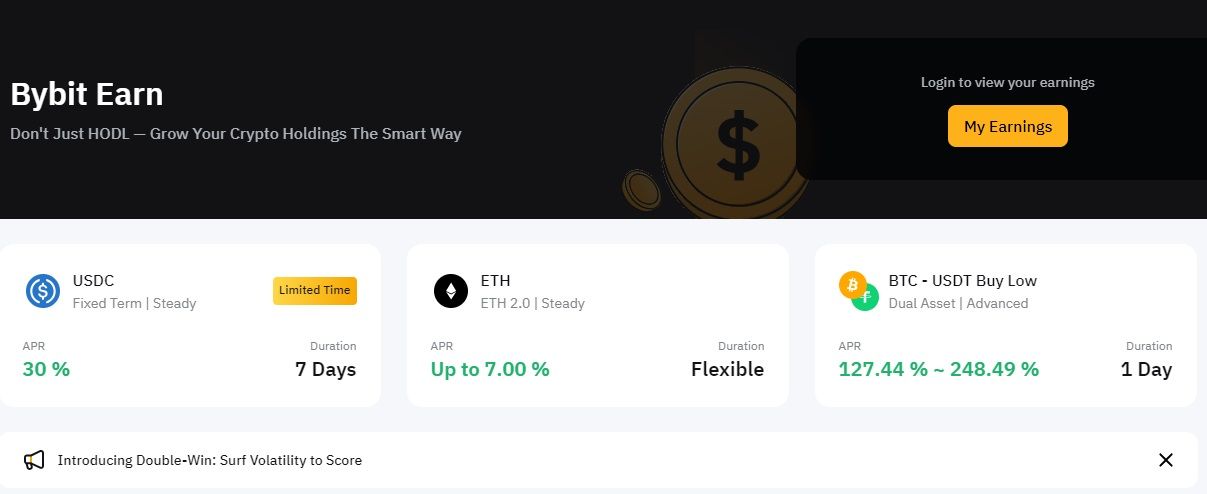Click the megaphone announcement icon
This screenshot has width=1207, height=494.
(35, 460)
